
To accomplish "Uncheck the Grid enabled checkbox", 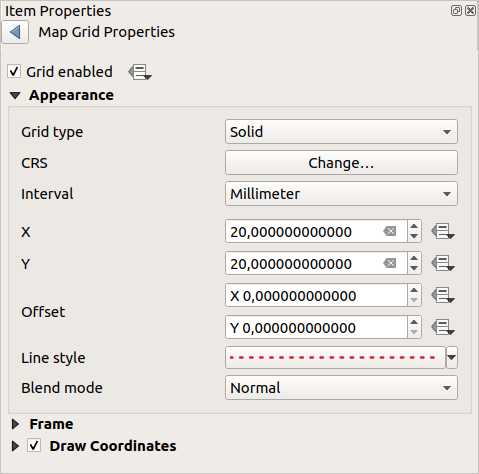I will [x=14, y=72].
